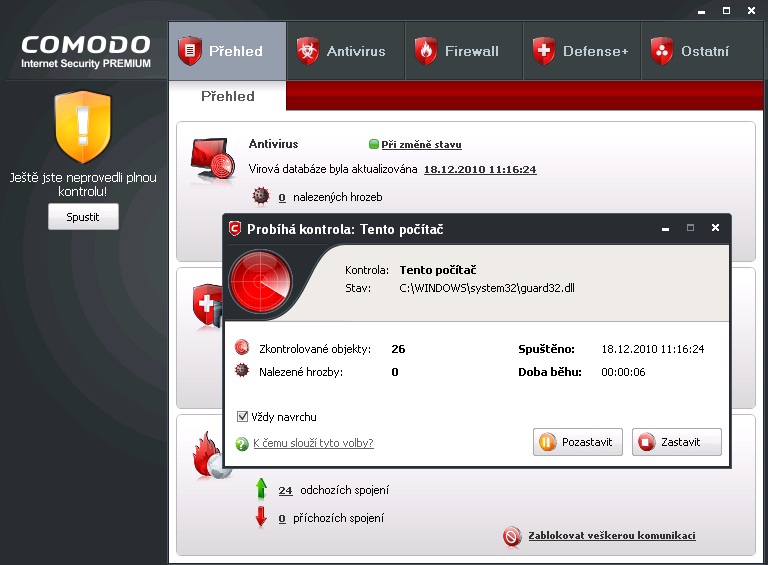Click the Defense+ shield icon in overview panel
The image size is (768, 565).
click(x=207, y=305)
